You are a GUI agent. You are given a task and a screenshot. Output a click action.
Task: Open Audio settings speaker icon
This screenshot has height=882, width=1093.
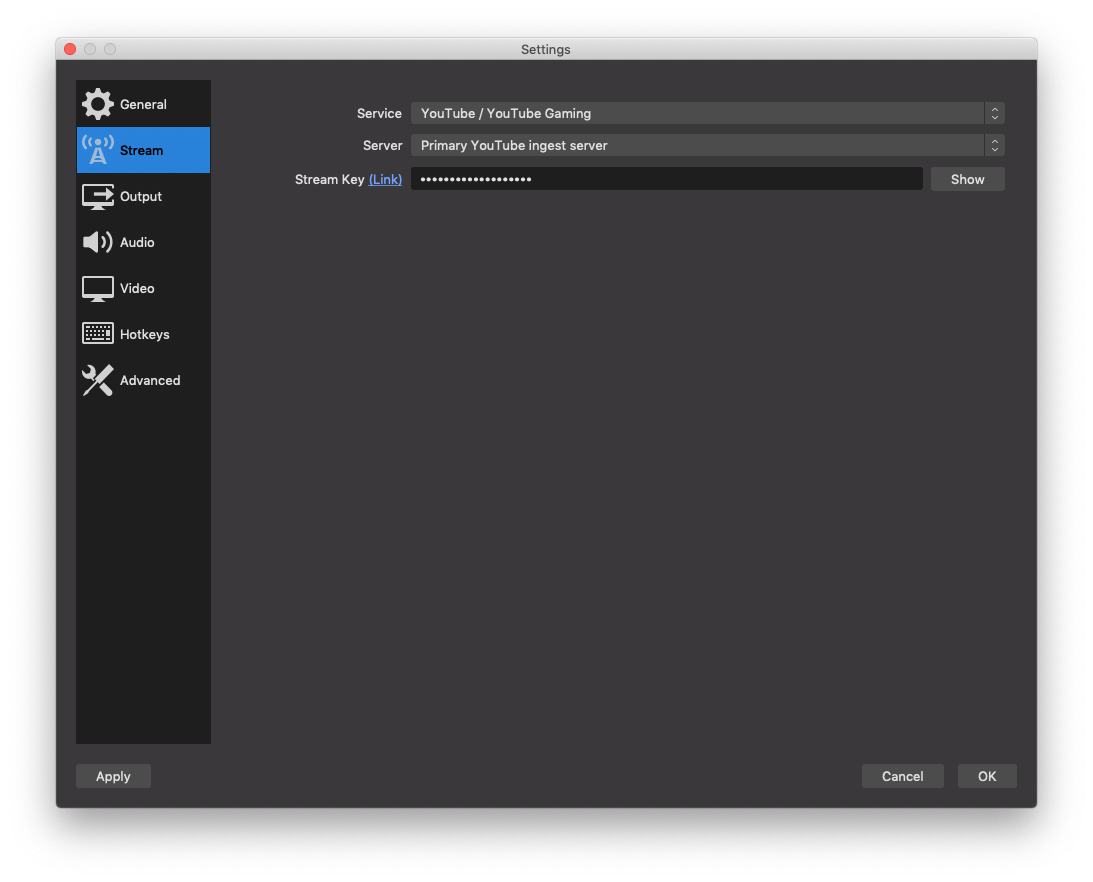(x=98, y=242)
